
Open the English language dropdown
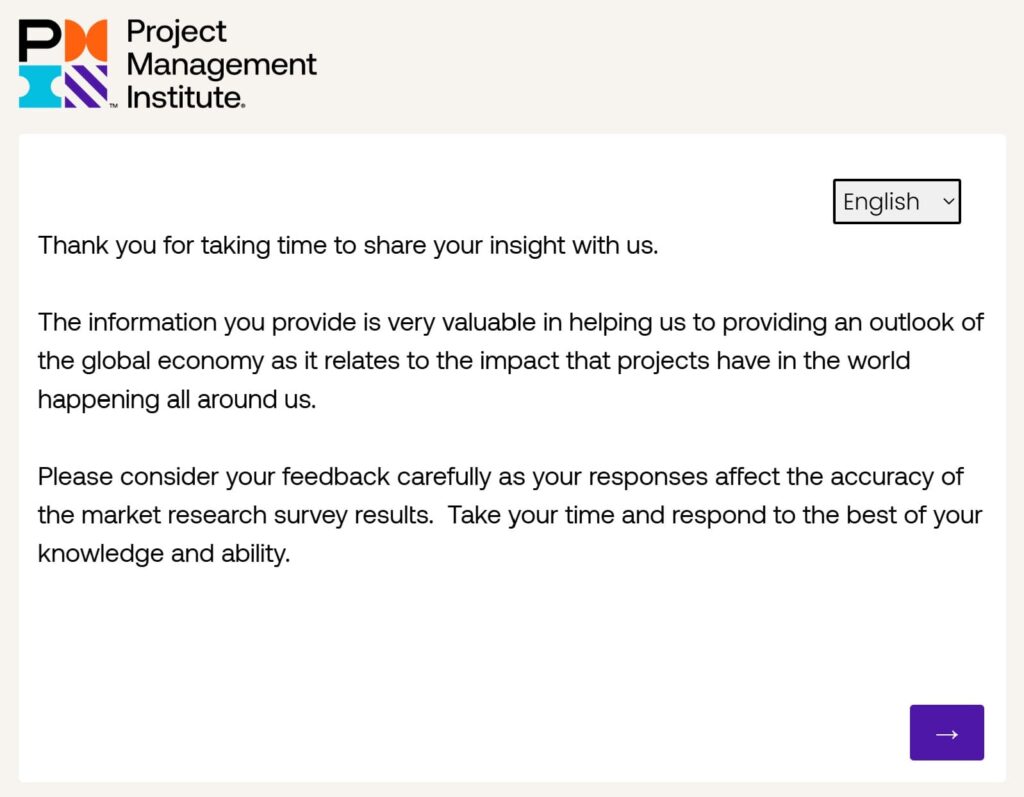click(x=896, y=202)
